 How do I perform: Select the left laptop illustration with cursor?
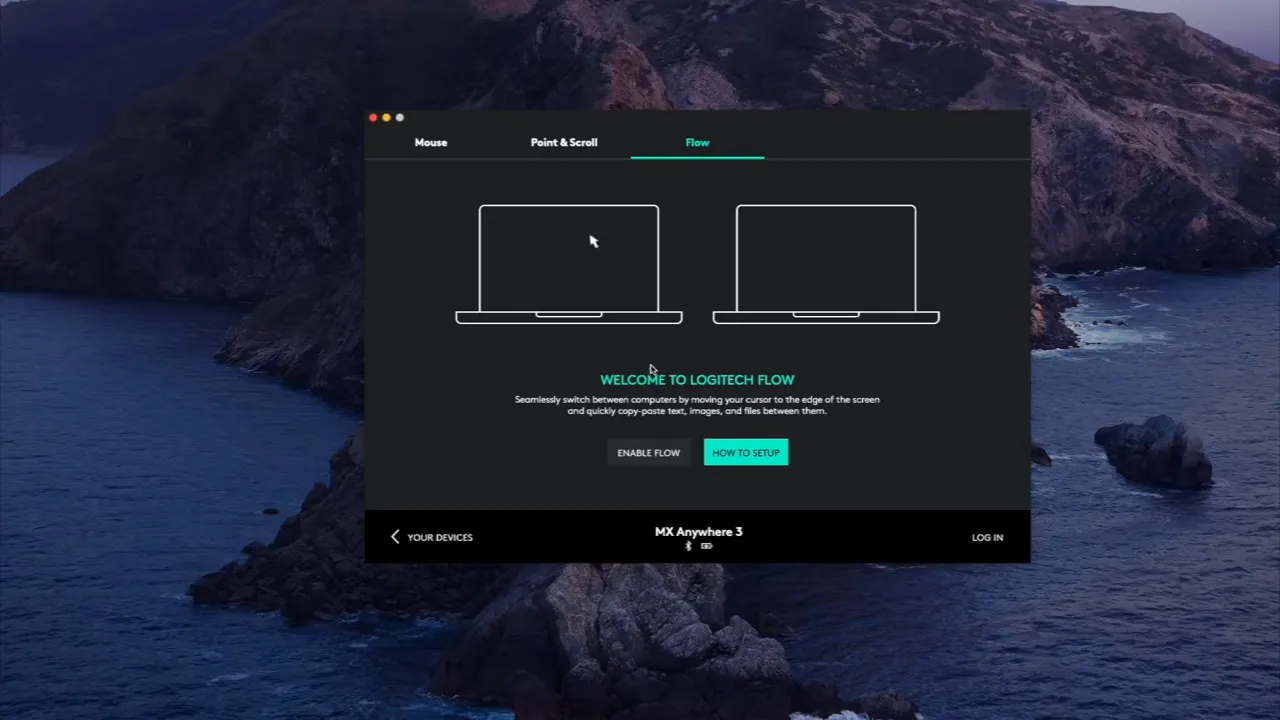pyautogui.click(x=569, y=264)
